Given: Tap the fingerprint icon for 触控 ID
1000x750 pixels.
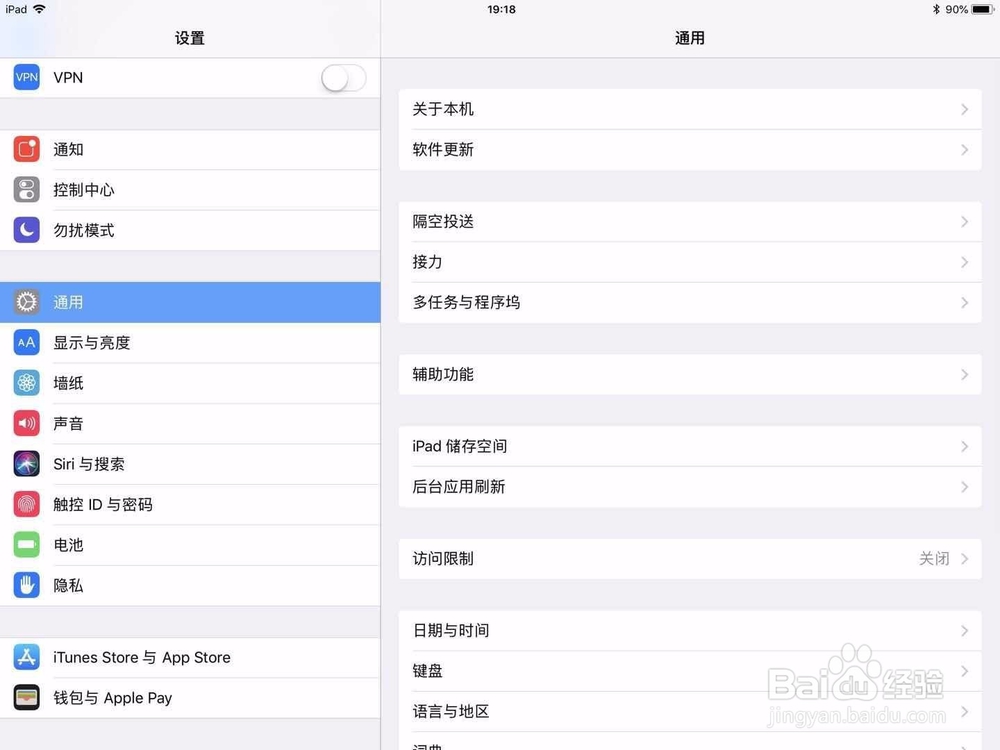Looking at the screenshot, I should tap(26, 504).
